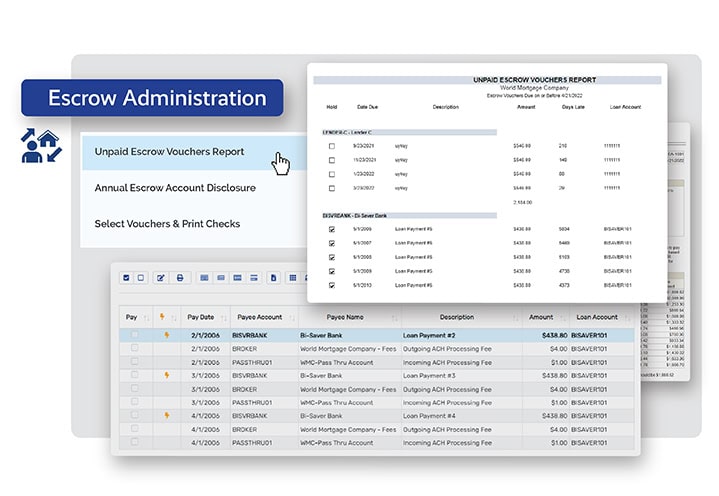The width and height of the screenshot is (719, 496).
Task: Tick the Pay checkbox for 3/1/2006 BISVRBANK
Action: point(134,375)
